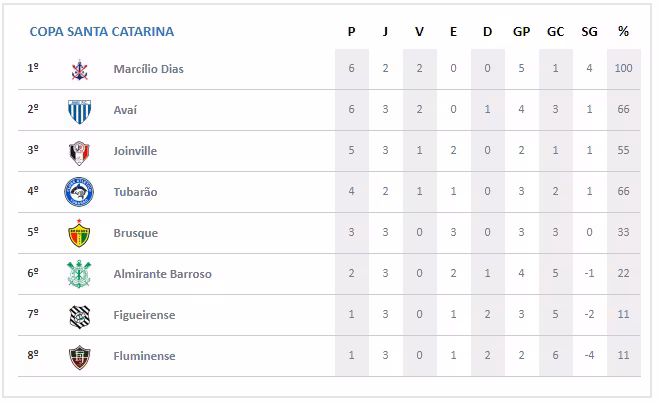This screenshot has height=404, width=658.
Task: Click the Joinville club crest
Action: tap(80, 151)
